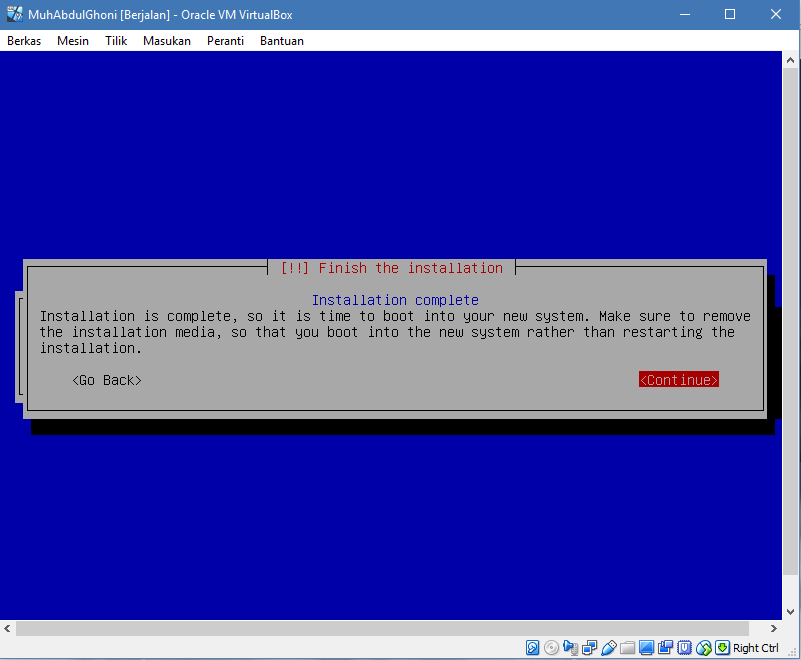Open the Masukan menu
This screenshot has width=801, height=660.
(167, 41)
